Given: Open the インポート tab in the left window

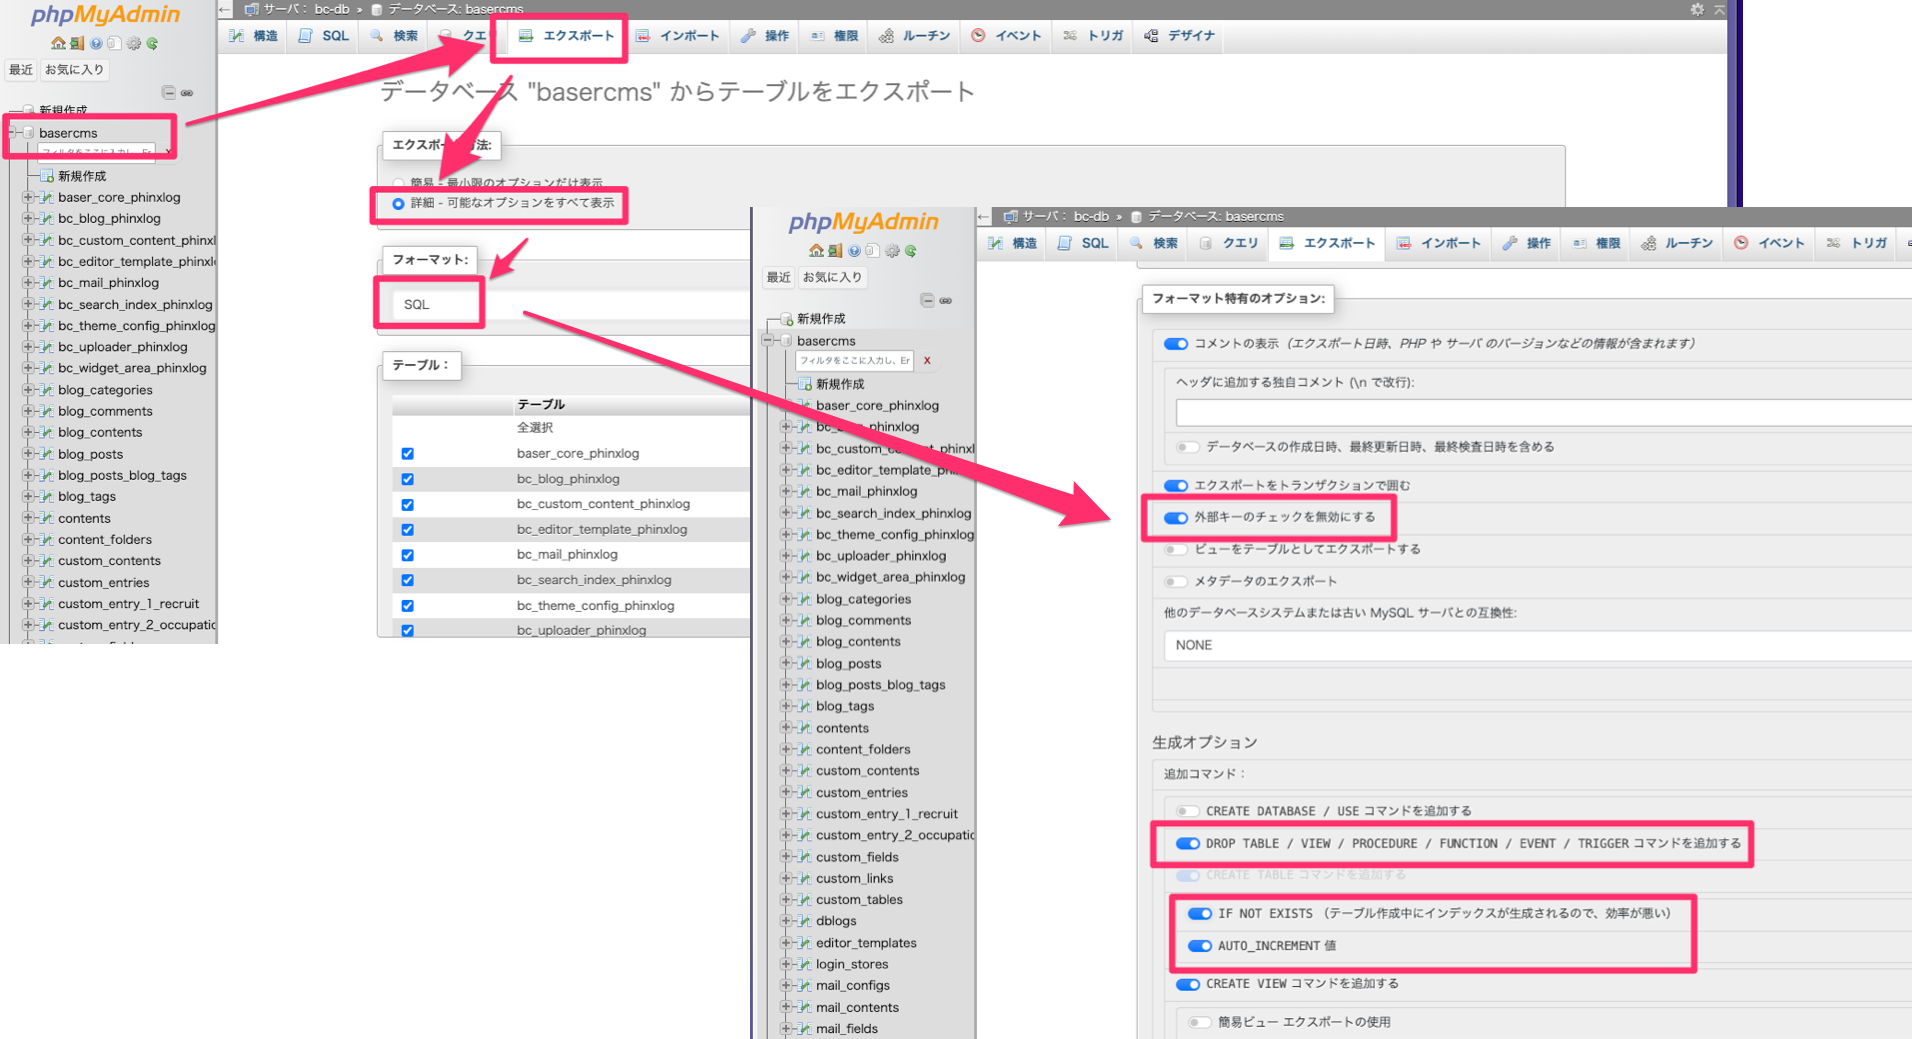Looking at the screenshot, I should [x=678, y=36].
